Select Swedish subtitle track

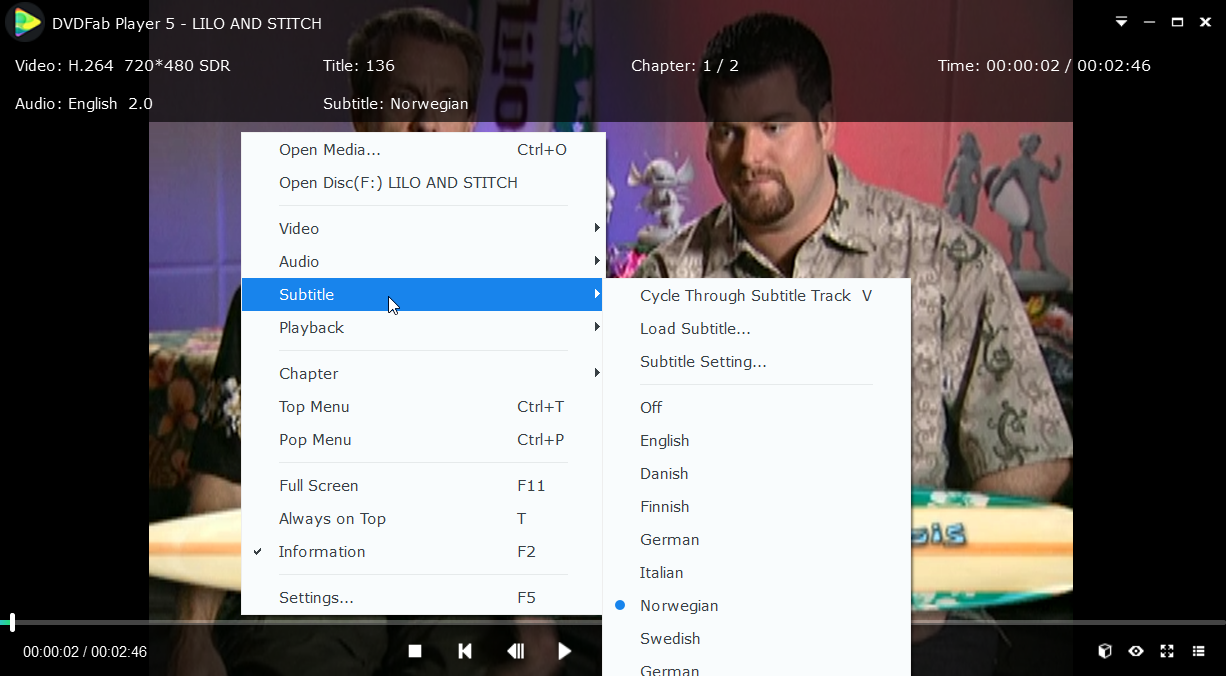757,638
